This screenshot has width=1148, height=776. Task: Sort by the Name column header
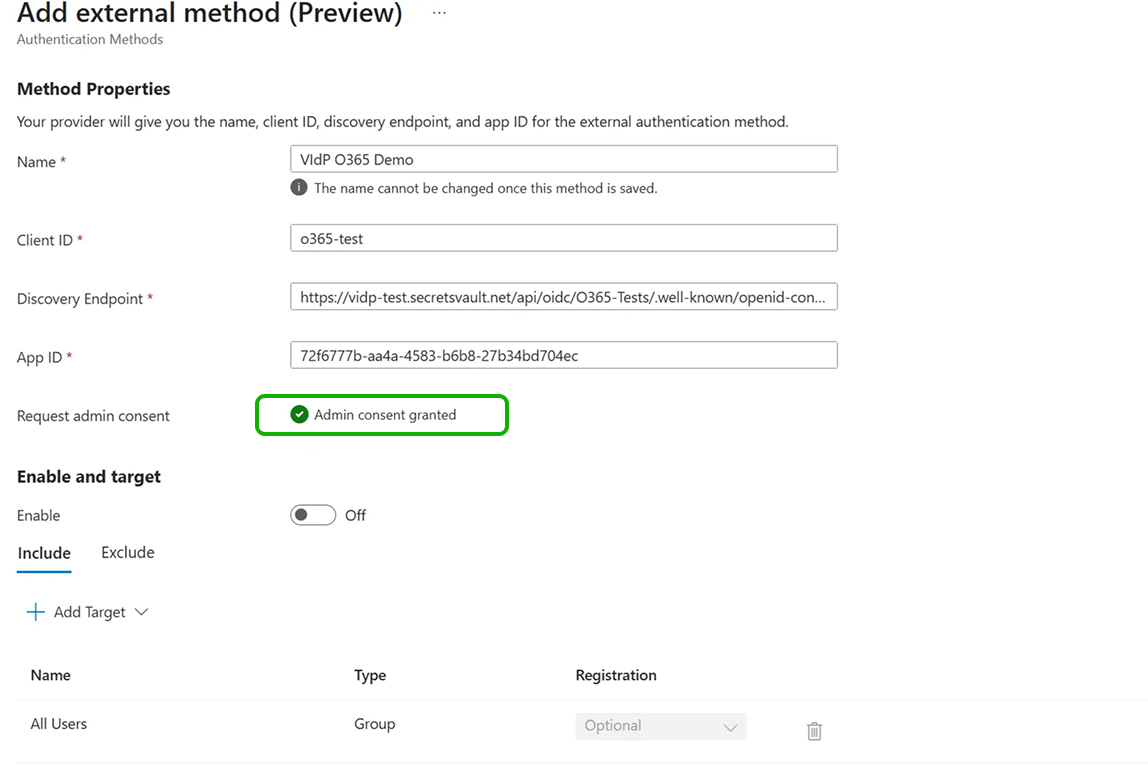51,675
